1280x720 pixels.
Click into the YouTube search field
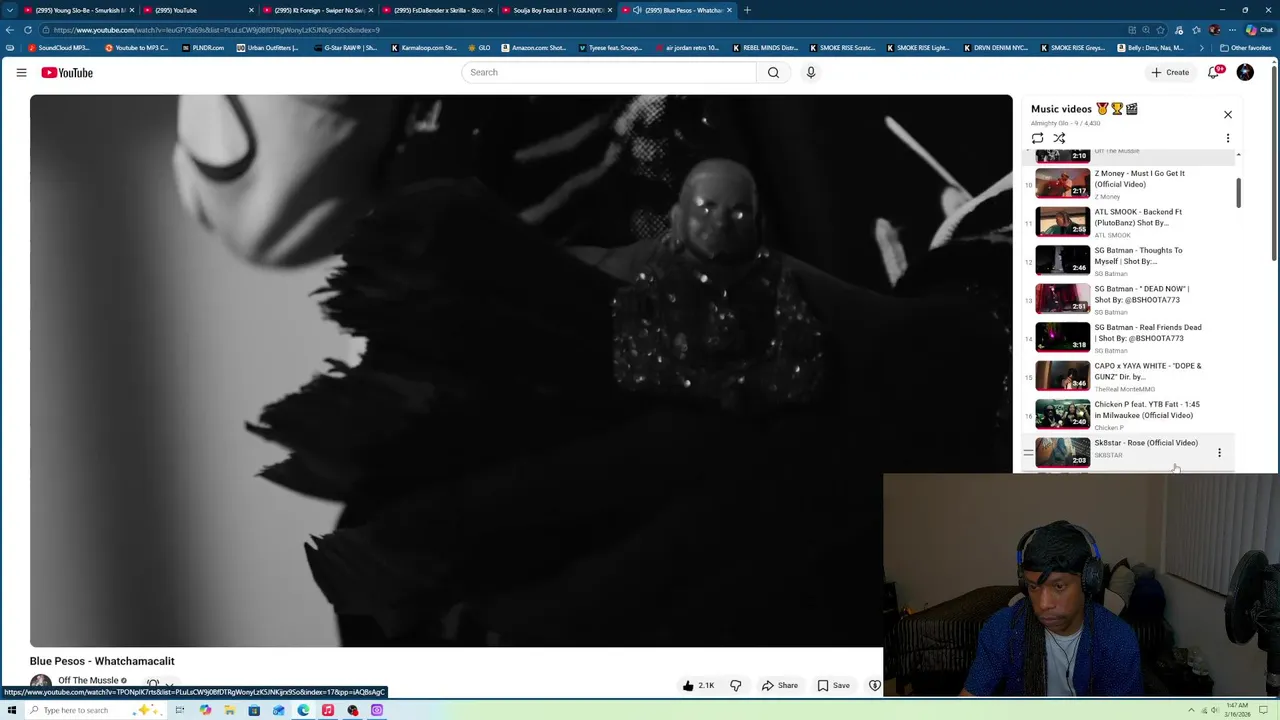[x=610, y=72]
